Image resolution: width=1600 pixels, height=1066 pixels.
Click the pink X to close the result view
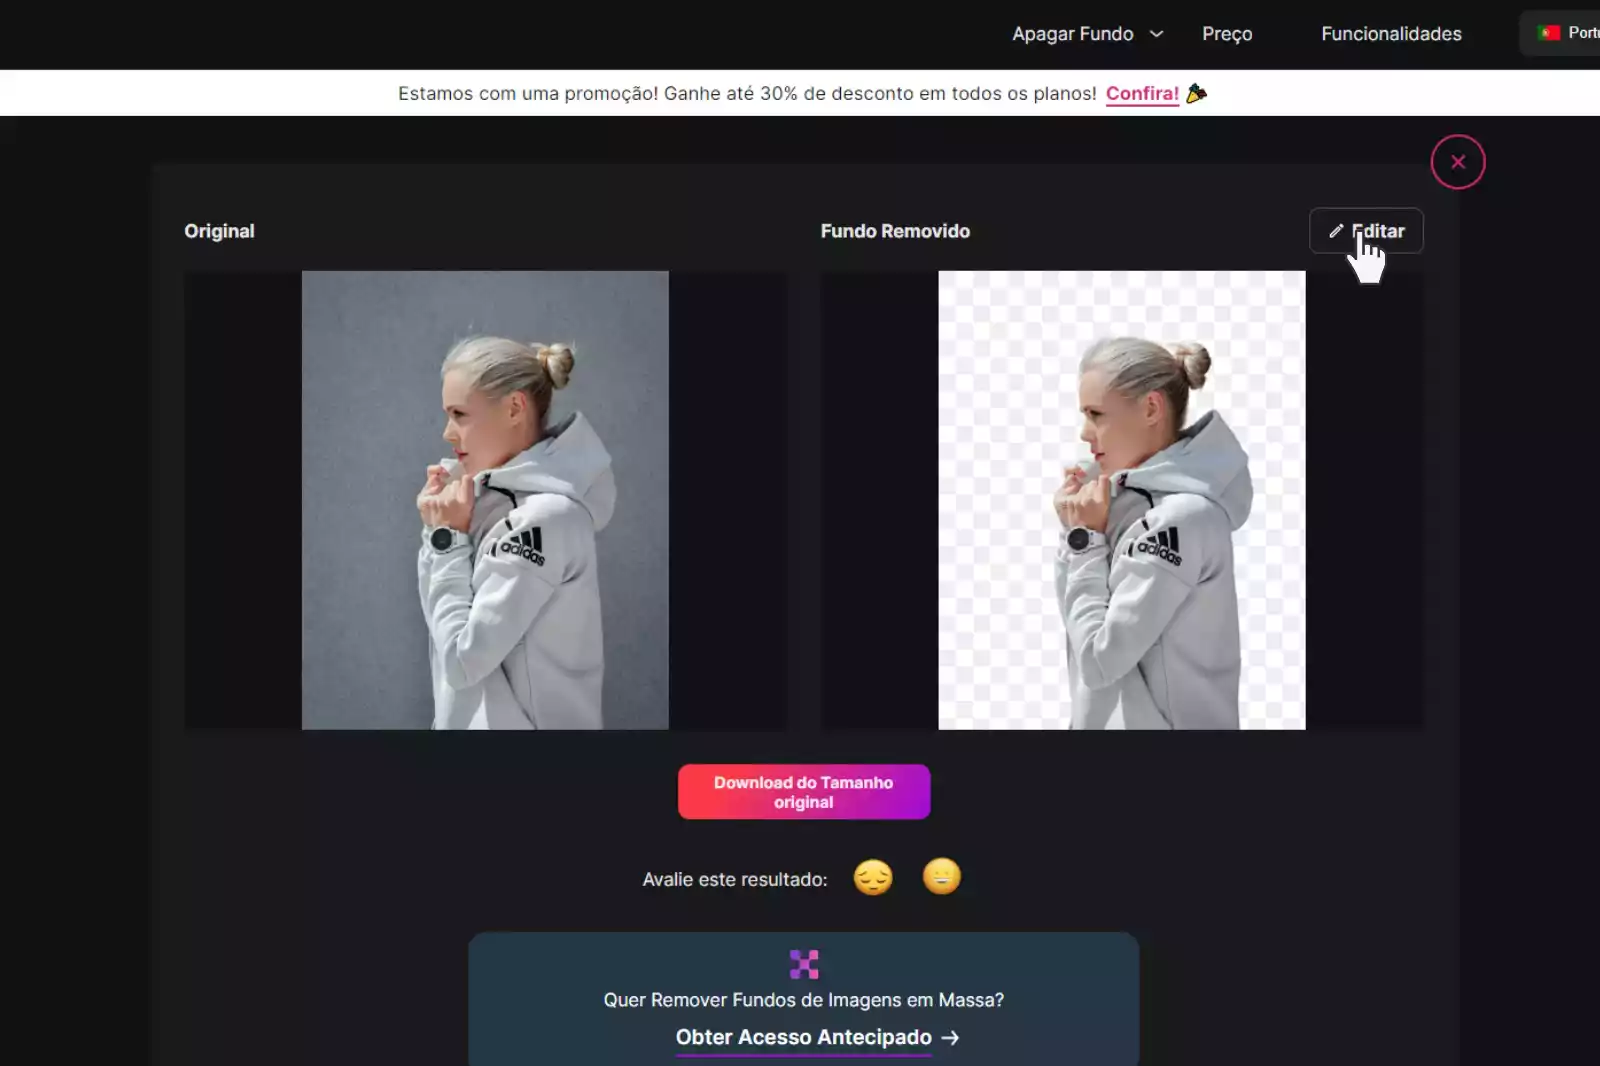(1457, 161)
